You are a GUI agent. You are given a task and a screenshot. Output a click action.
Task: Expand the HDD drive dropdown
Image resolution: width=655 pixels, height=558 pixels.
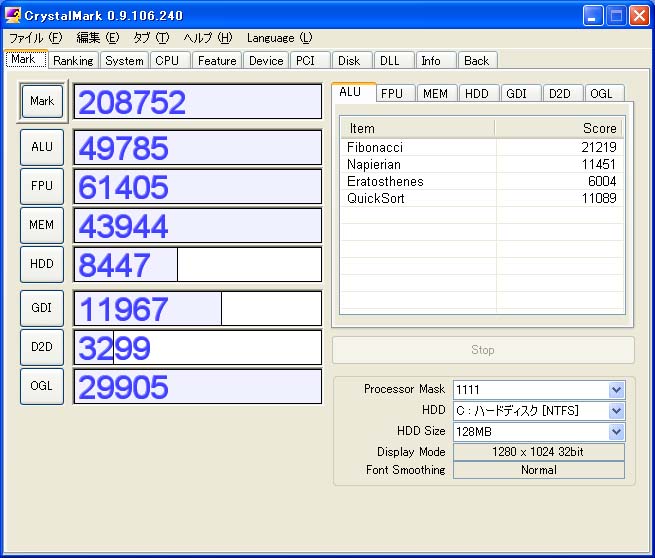(617, 411)
